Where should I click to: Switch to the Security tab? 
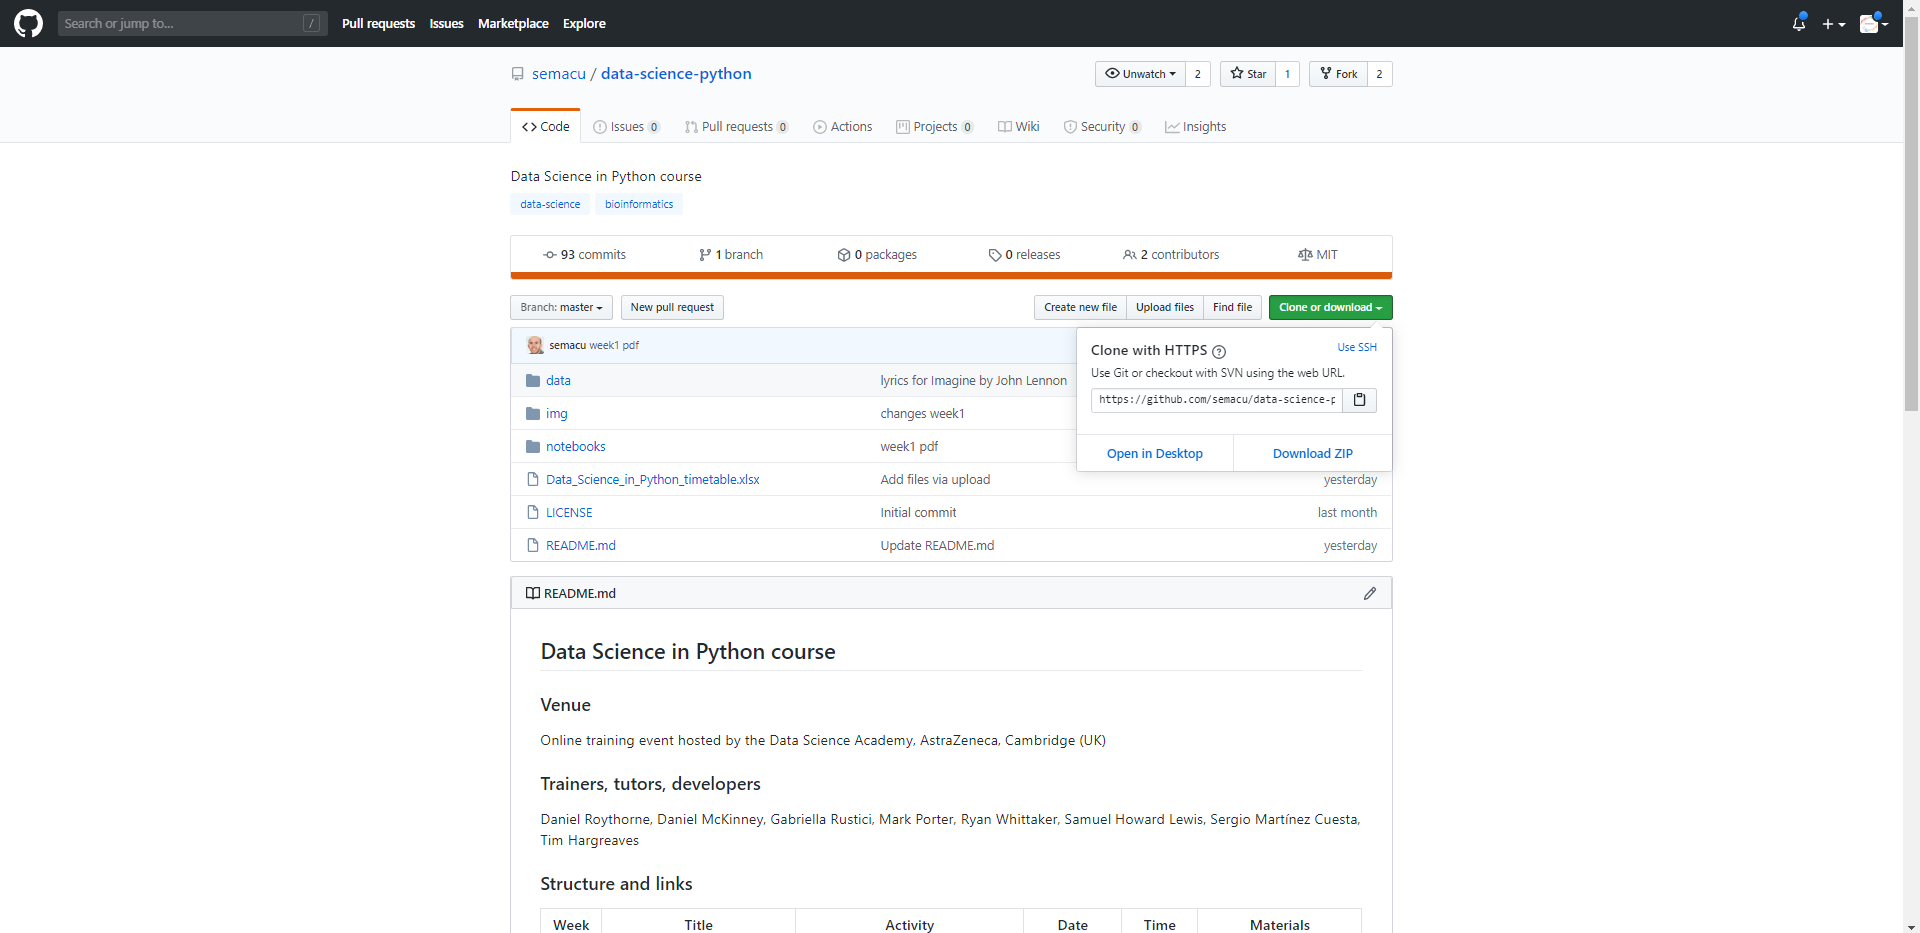[1102, 127]
